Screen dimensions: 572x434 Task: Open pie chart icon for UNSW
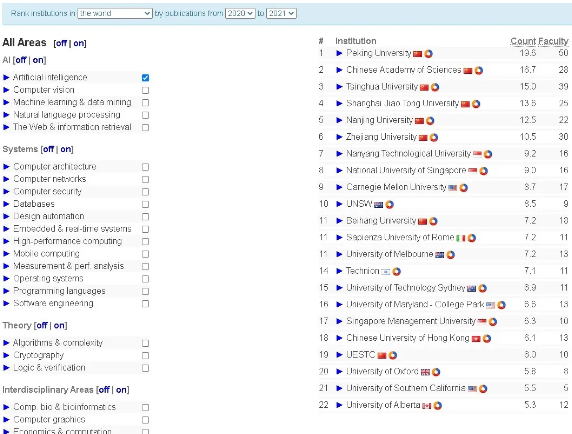[x=390, y=205]
